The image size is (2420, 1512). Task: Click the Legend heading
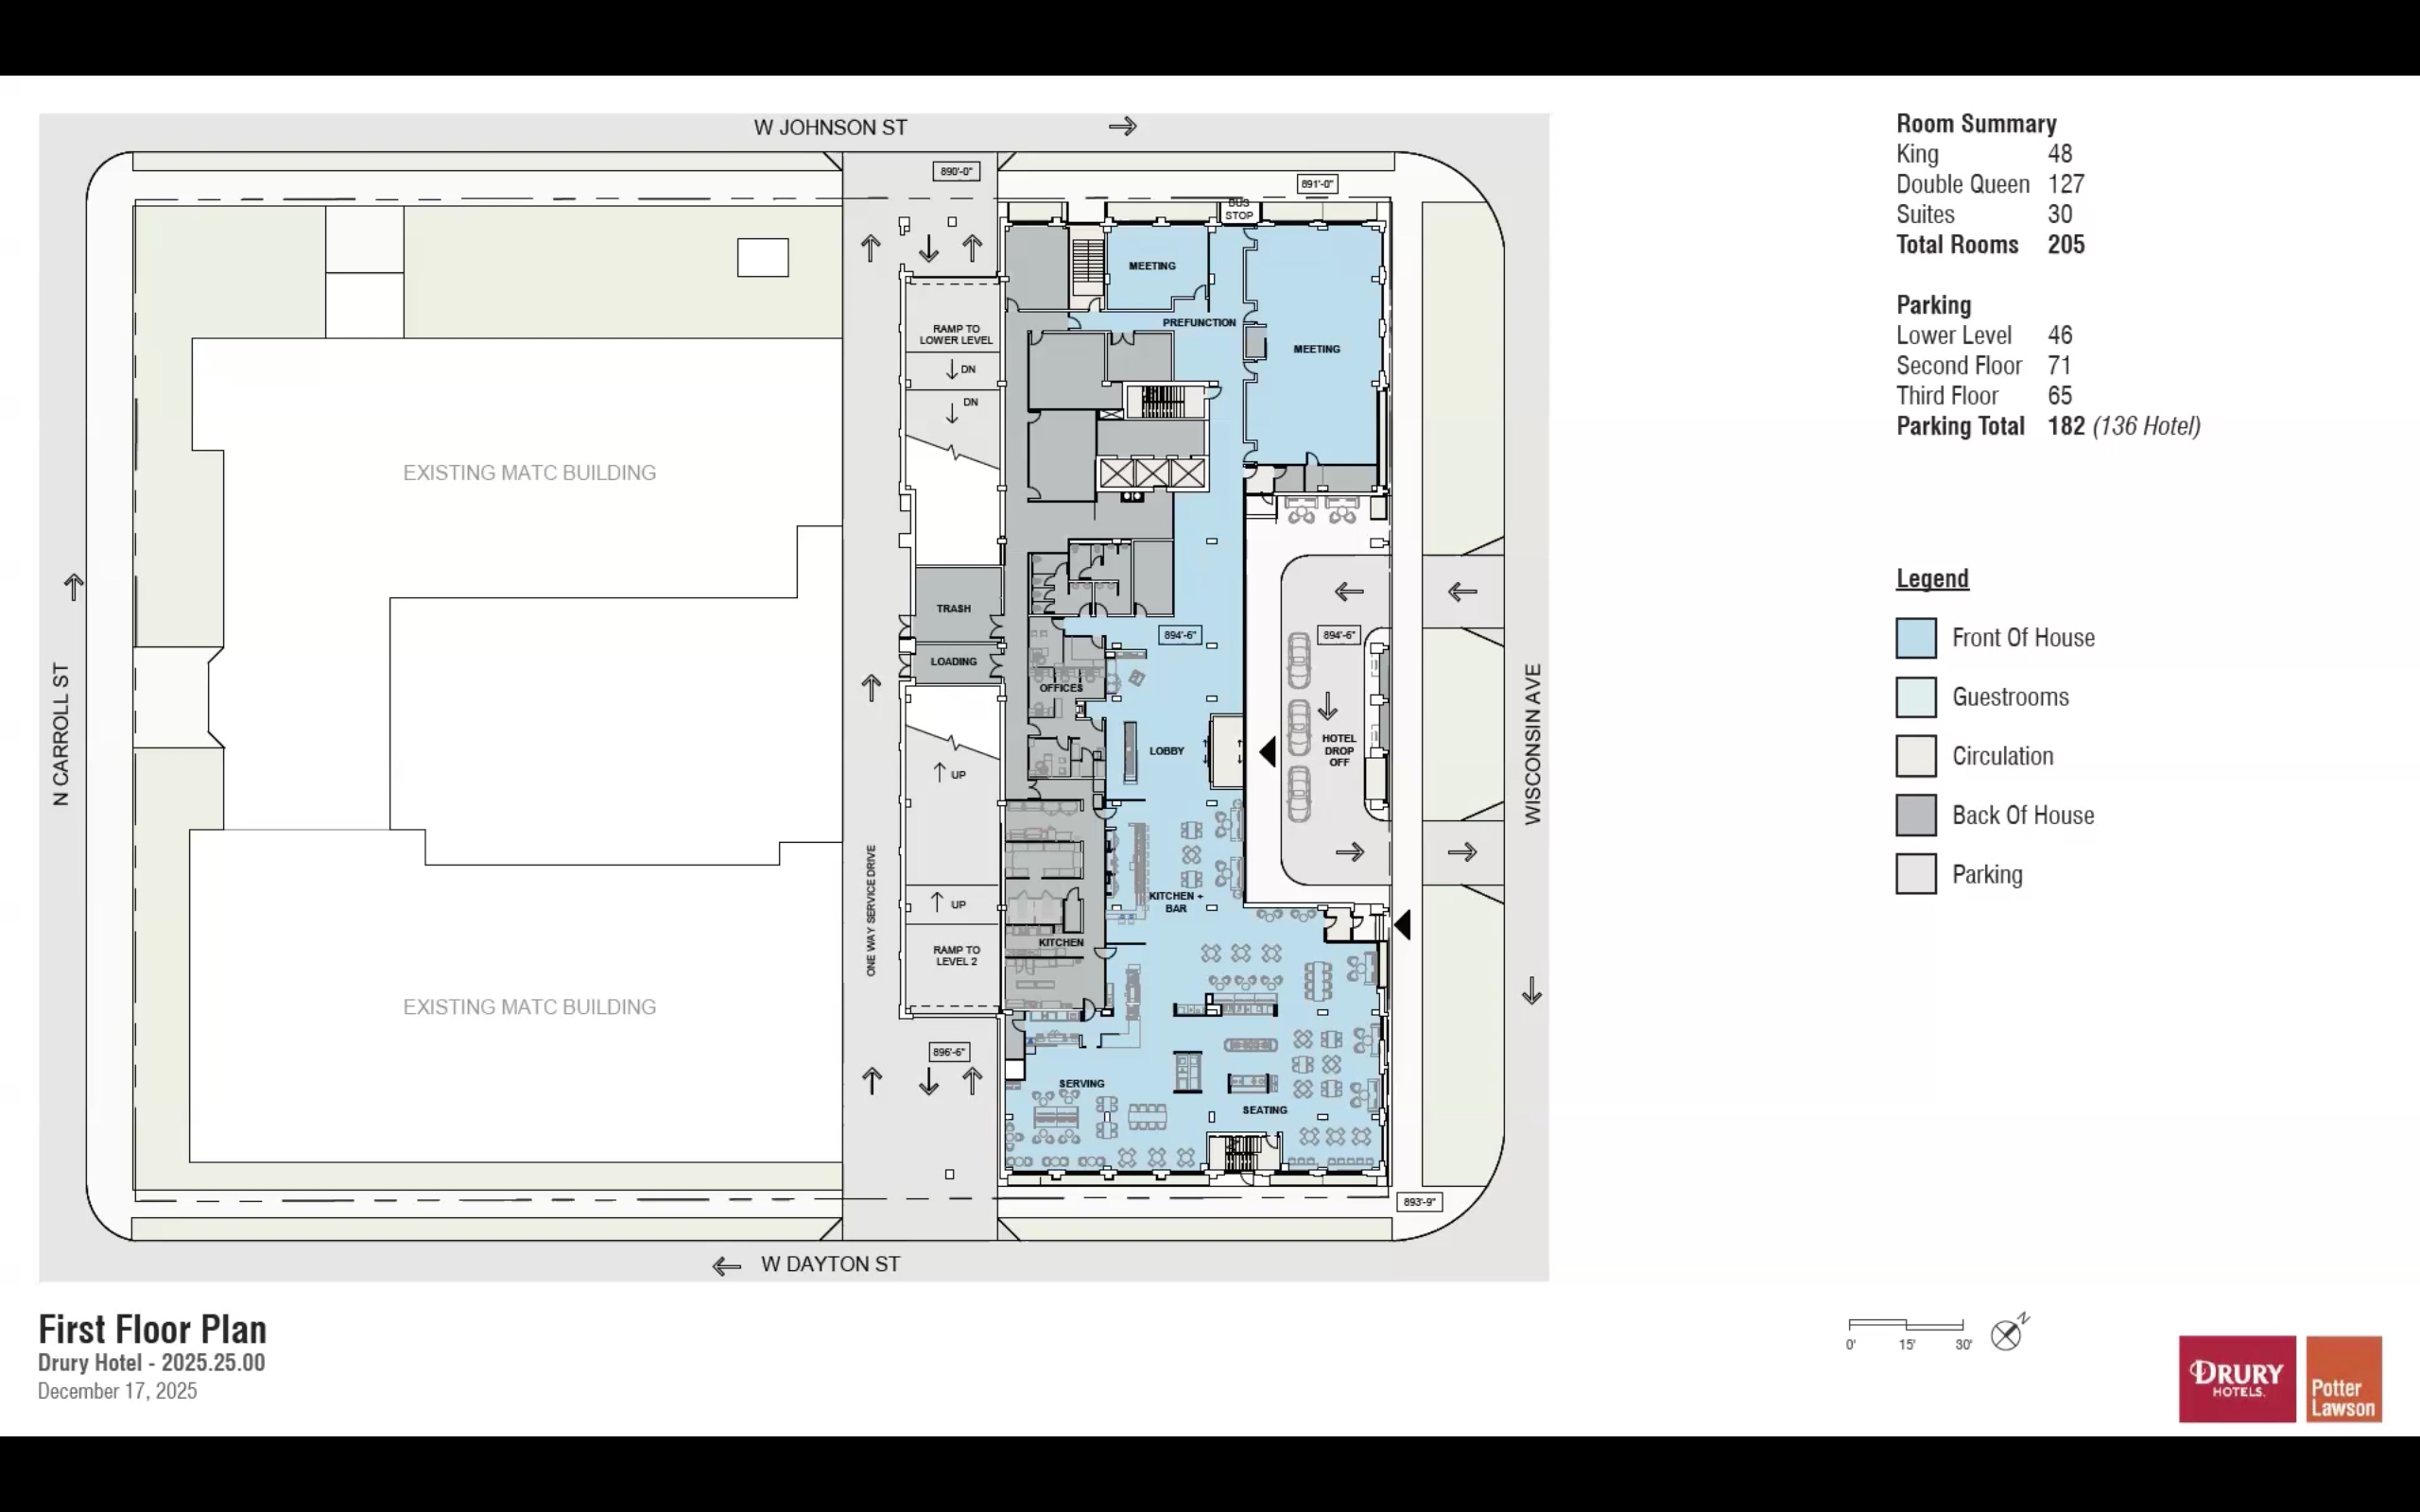1932,578
